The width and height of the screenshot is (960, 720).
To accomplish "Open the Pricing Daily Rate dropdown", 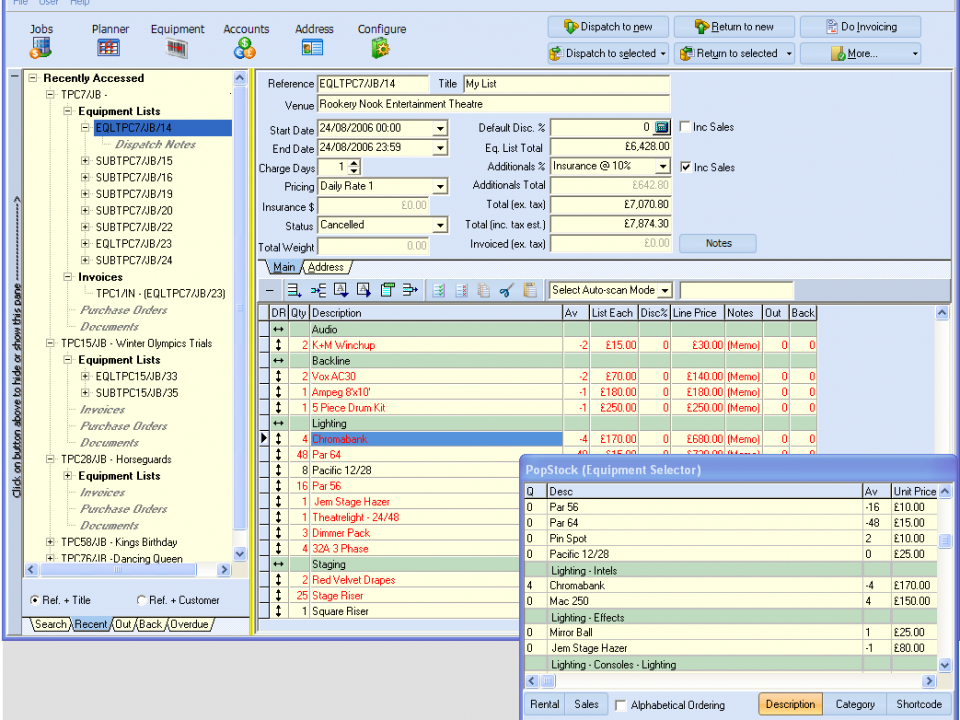I will pyautogui.click(x=440, y=187).
